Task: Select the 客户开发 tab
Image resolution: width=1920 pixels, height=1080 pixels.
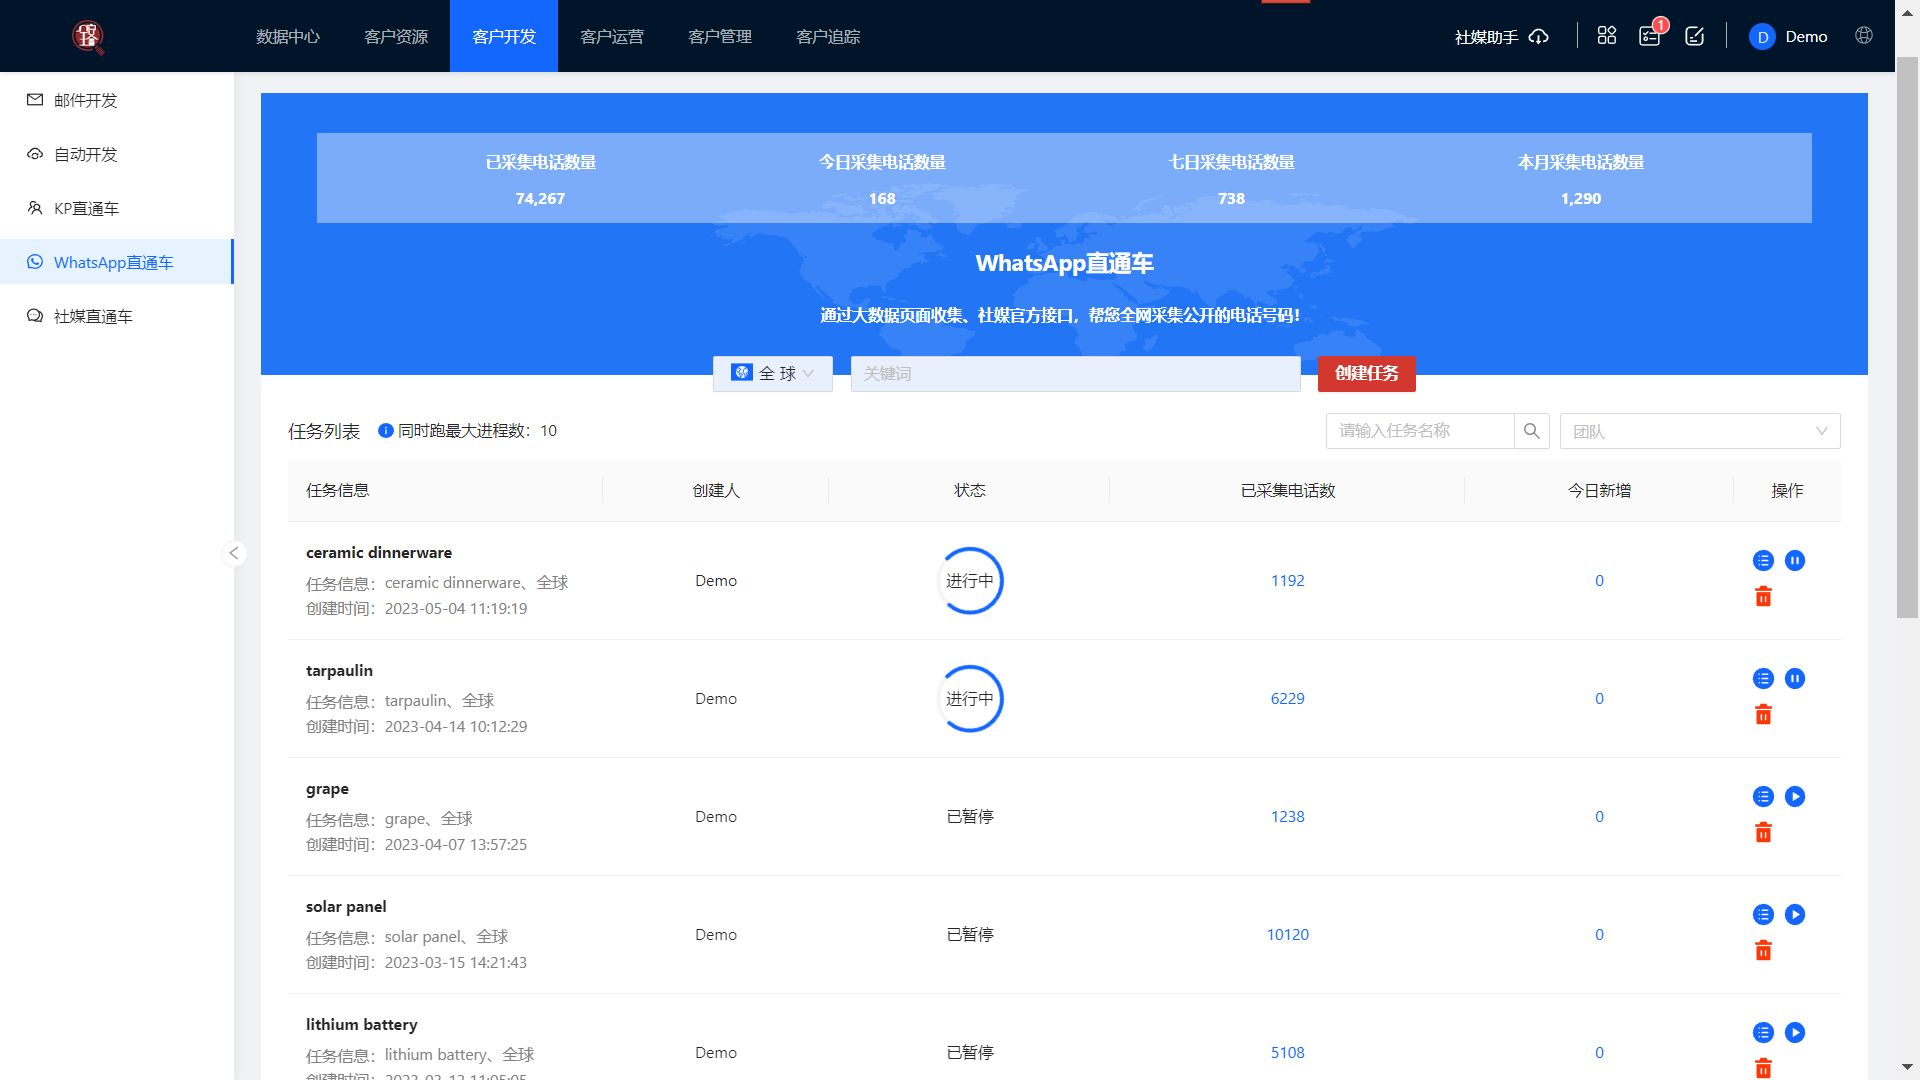Action: click(504, 37)
